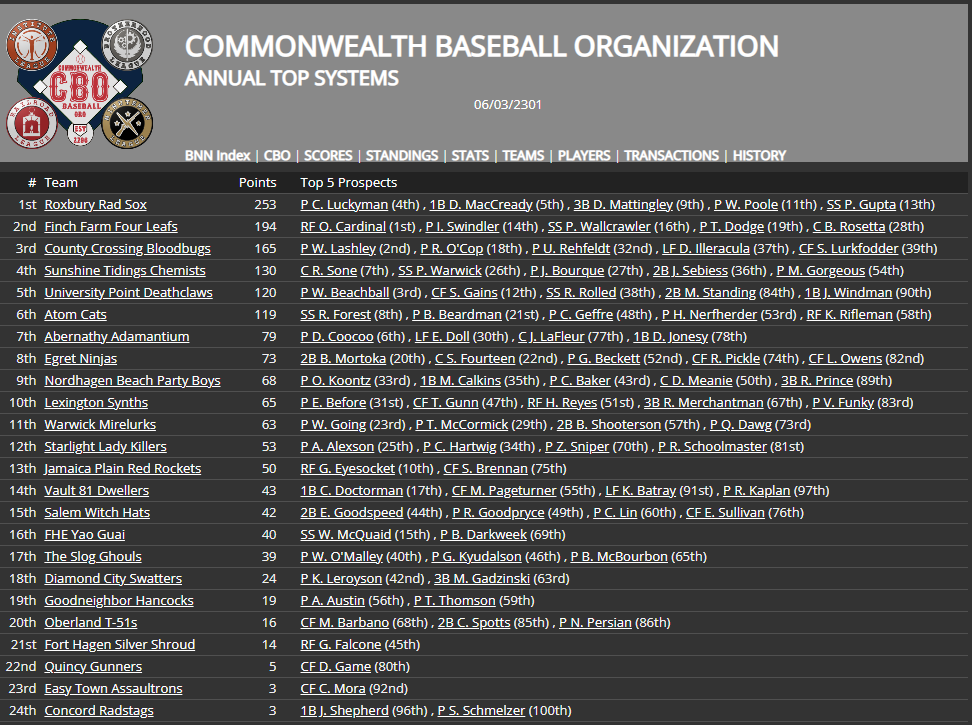Viewport: 972px width, 725px height.
Task: Click the Points column header
Action: click(257, 182)
